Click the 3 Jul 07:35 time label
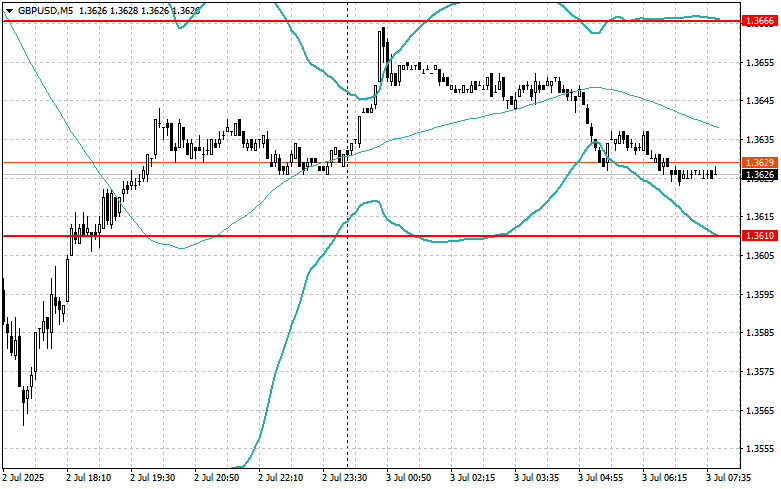781x489 pixels. click(x=729, y=478)
